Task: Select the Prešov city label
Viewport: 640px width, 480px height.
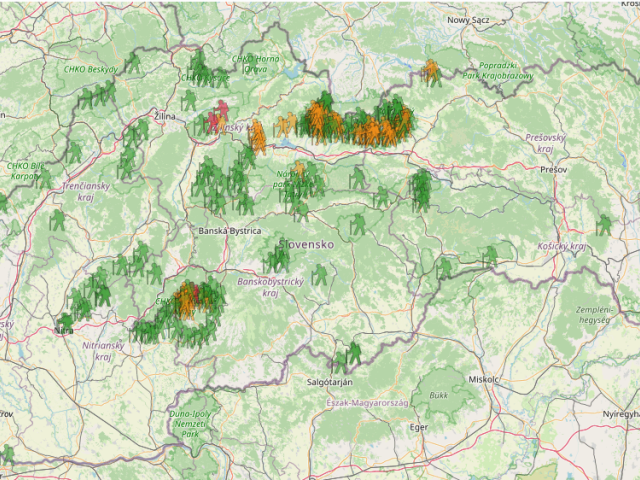Action: click(x=553, y=169)
